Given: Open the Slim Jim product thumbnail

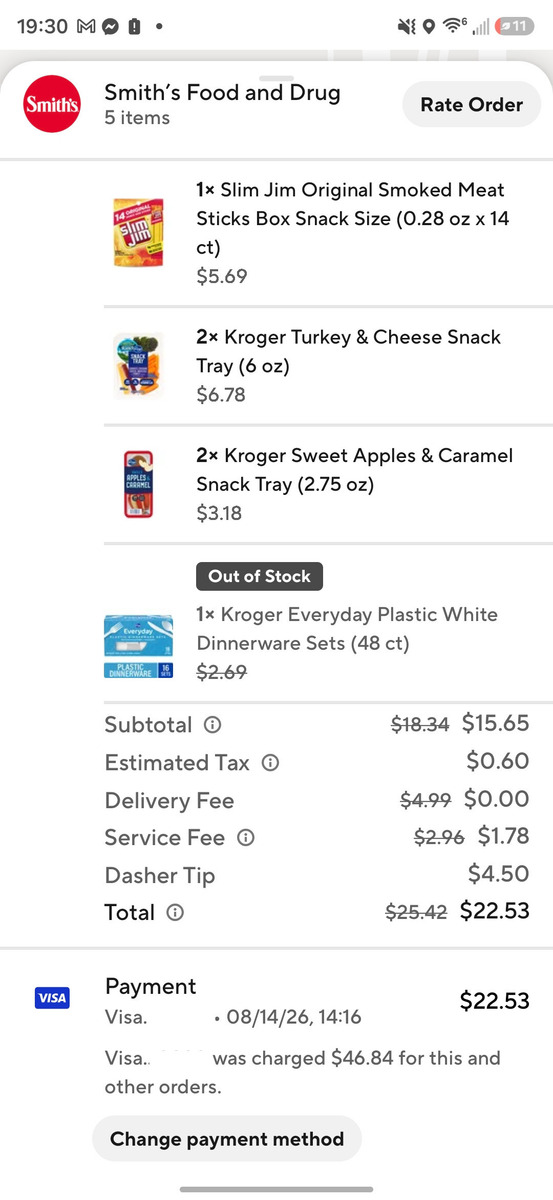Looking at the screenshot, I should click(138, 232).
